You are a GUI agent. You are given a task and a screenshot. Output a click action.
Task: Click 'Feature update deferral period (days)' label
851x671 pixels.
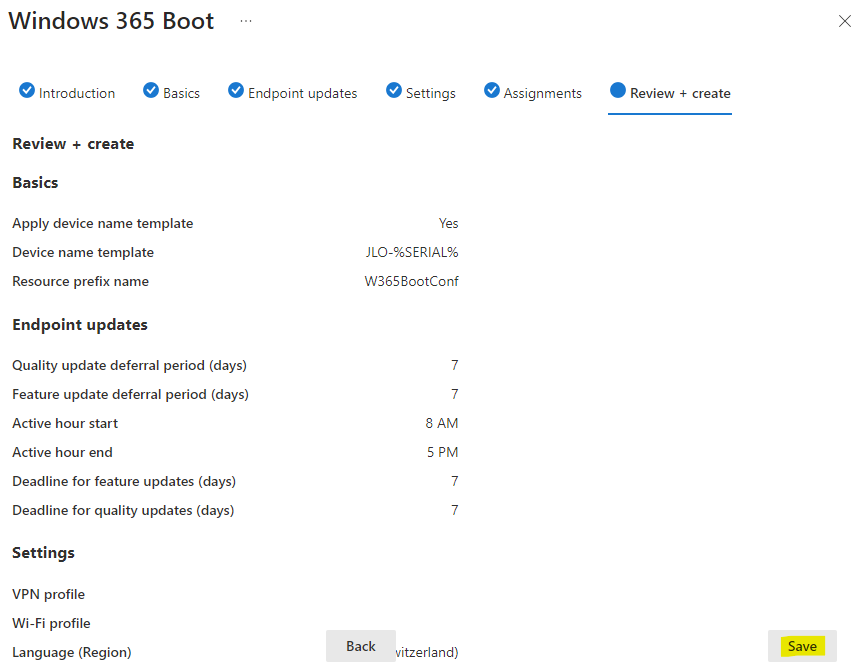click(130, 394)
